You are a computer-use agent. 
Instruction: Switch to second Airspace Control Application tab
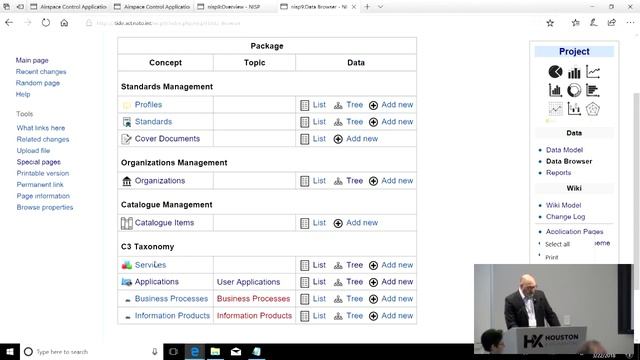[152, 7]
